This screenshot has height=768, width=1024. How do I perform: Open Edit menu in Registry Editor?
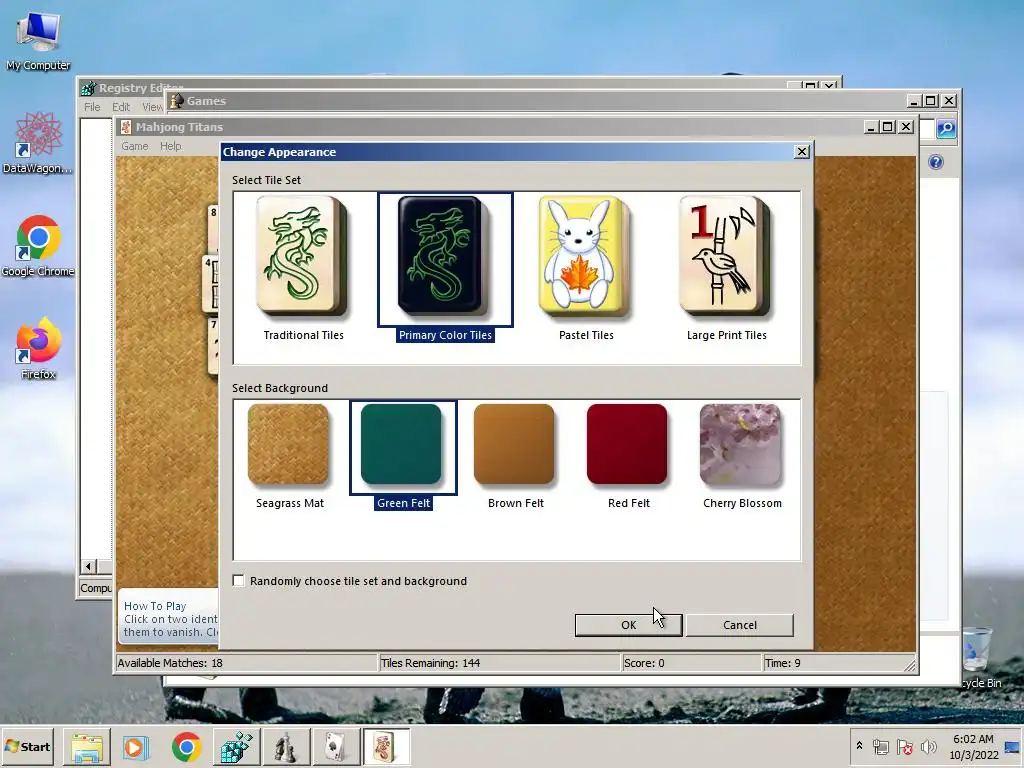(121, 107)
